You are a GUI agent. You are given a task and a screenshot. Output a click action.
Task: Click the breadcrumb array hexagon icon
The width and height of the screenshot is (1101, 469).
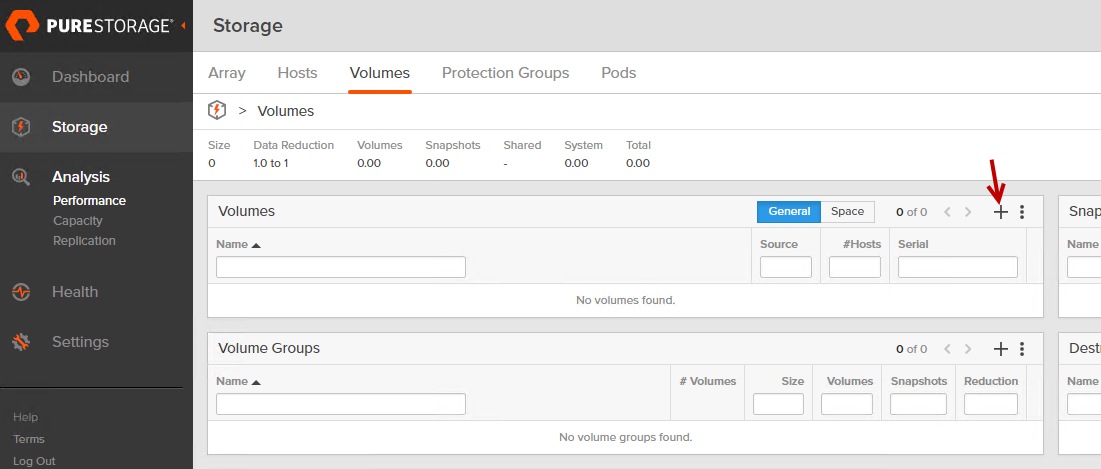click(x=217, y=110)
